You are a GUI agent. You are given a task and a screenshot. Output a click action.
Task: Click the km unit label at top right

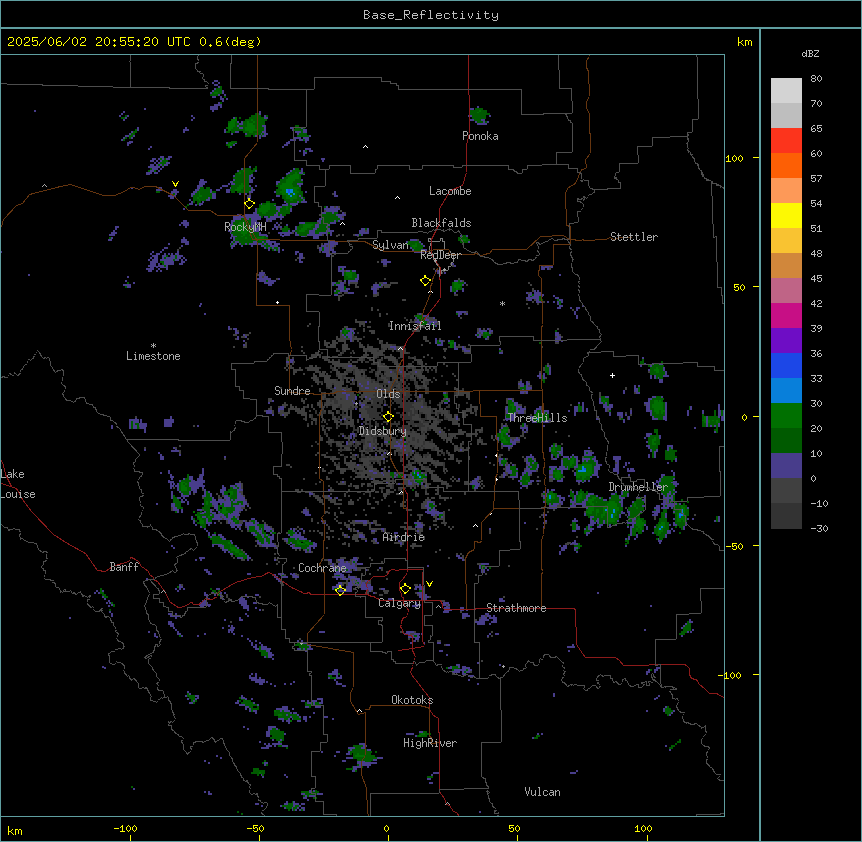(745, 42)
